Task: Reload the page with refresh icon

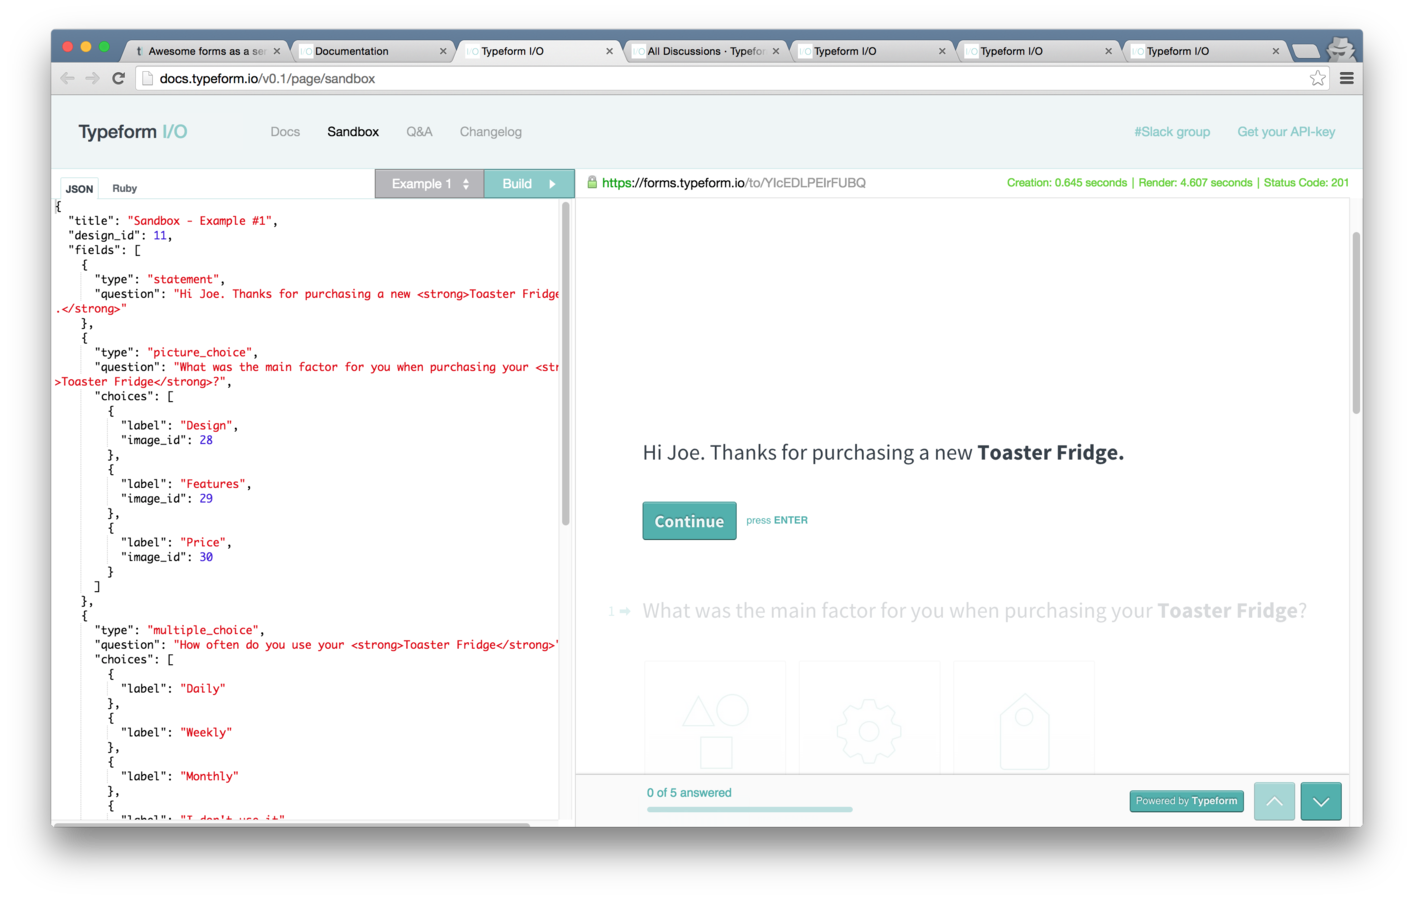Action: (x=118, y=78)
